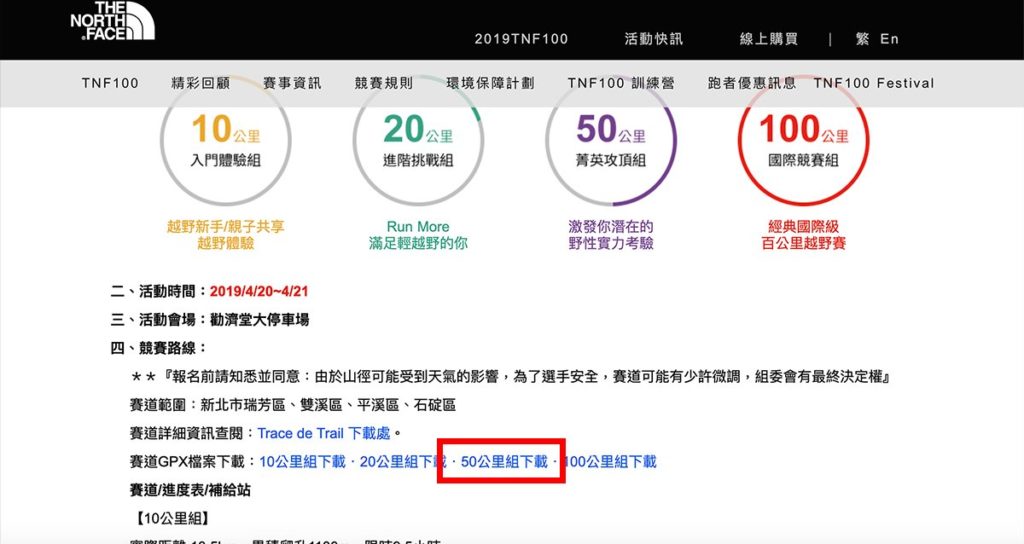Open 精彩回顧 in sub-navigation

(200, 84)
